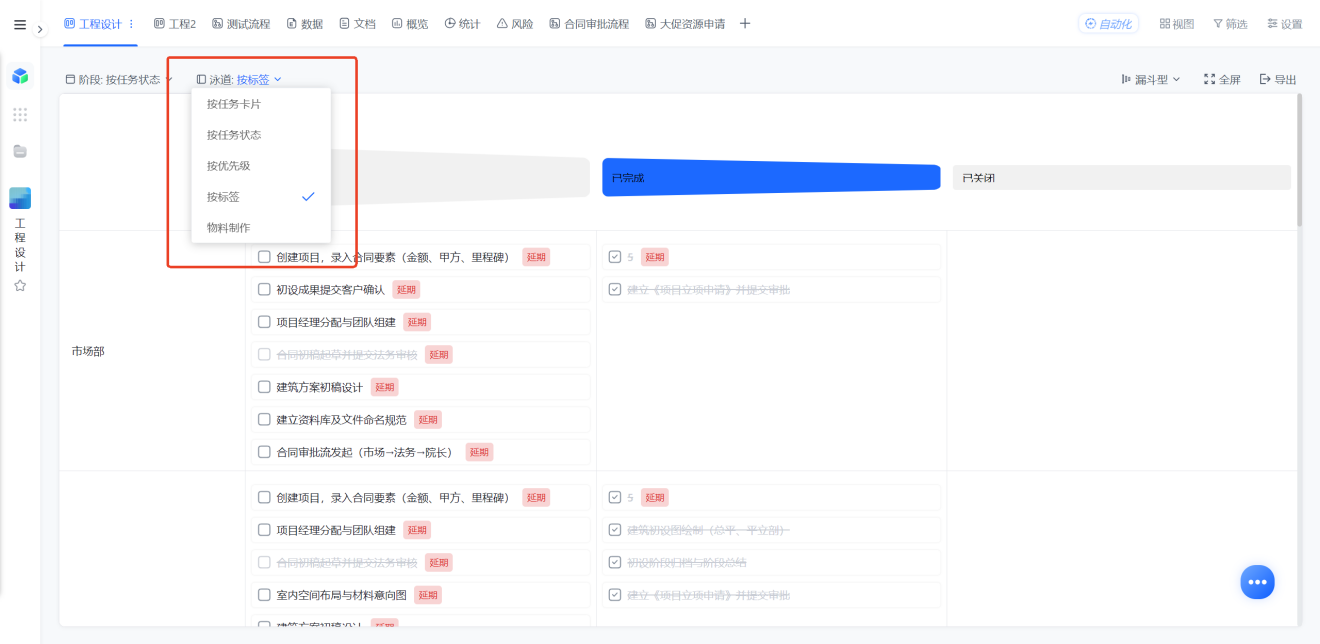Click the 延期 tag on 室内空间布局与材料意向图
Viewport: 1320px width, 644px height.
[428, 595]
